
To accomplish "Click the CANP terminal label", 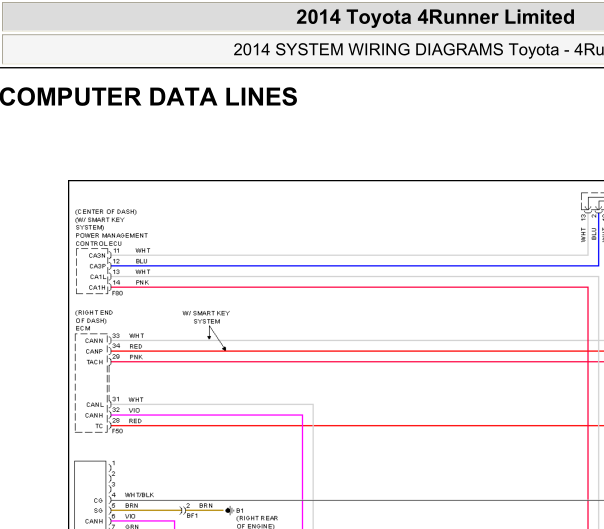I will click(94, 351).
